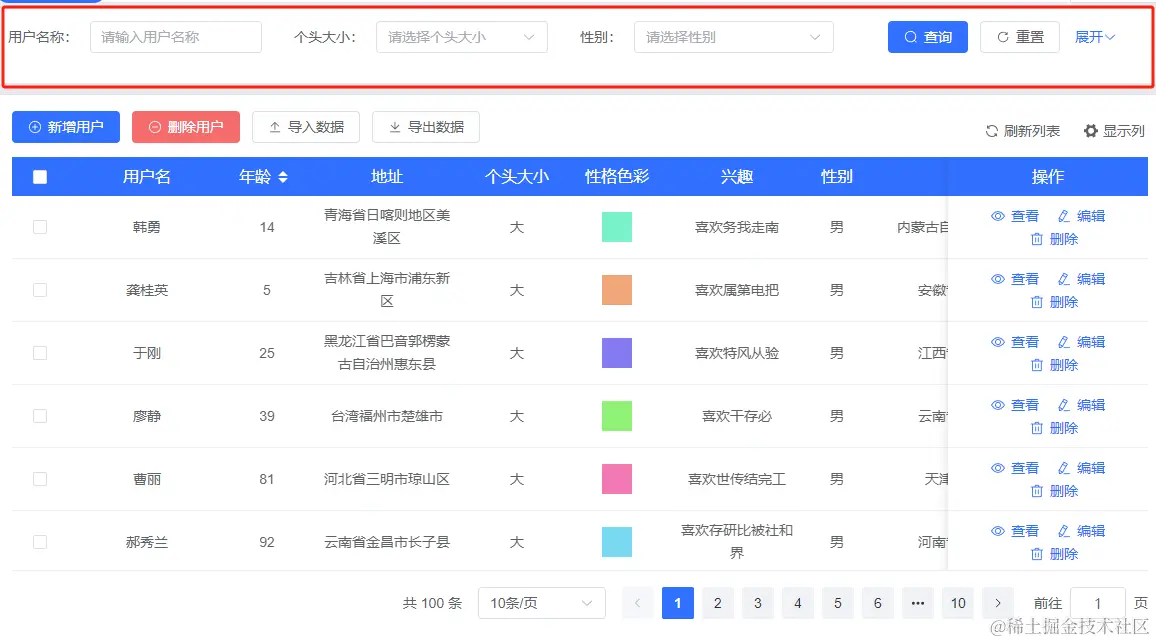Viewport: 1156px width, 643px height.
Task: Edit the 于刚 row with 编辑
Action: pos(1082,342)
